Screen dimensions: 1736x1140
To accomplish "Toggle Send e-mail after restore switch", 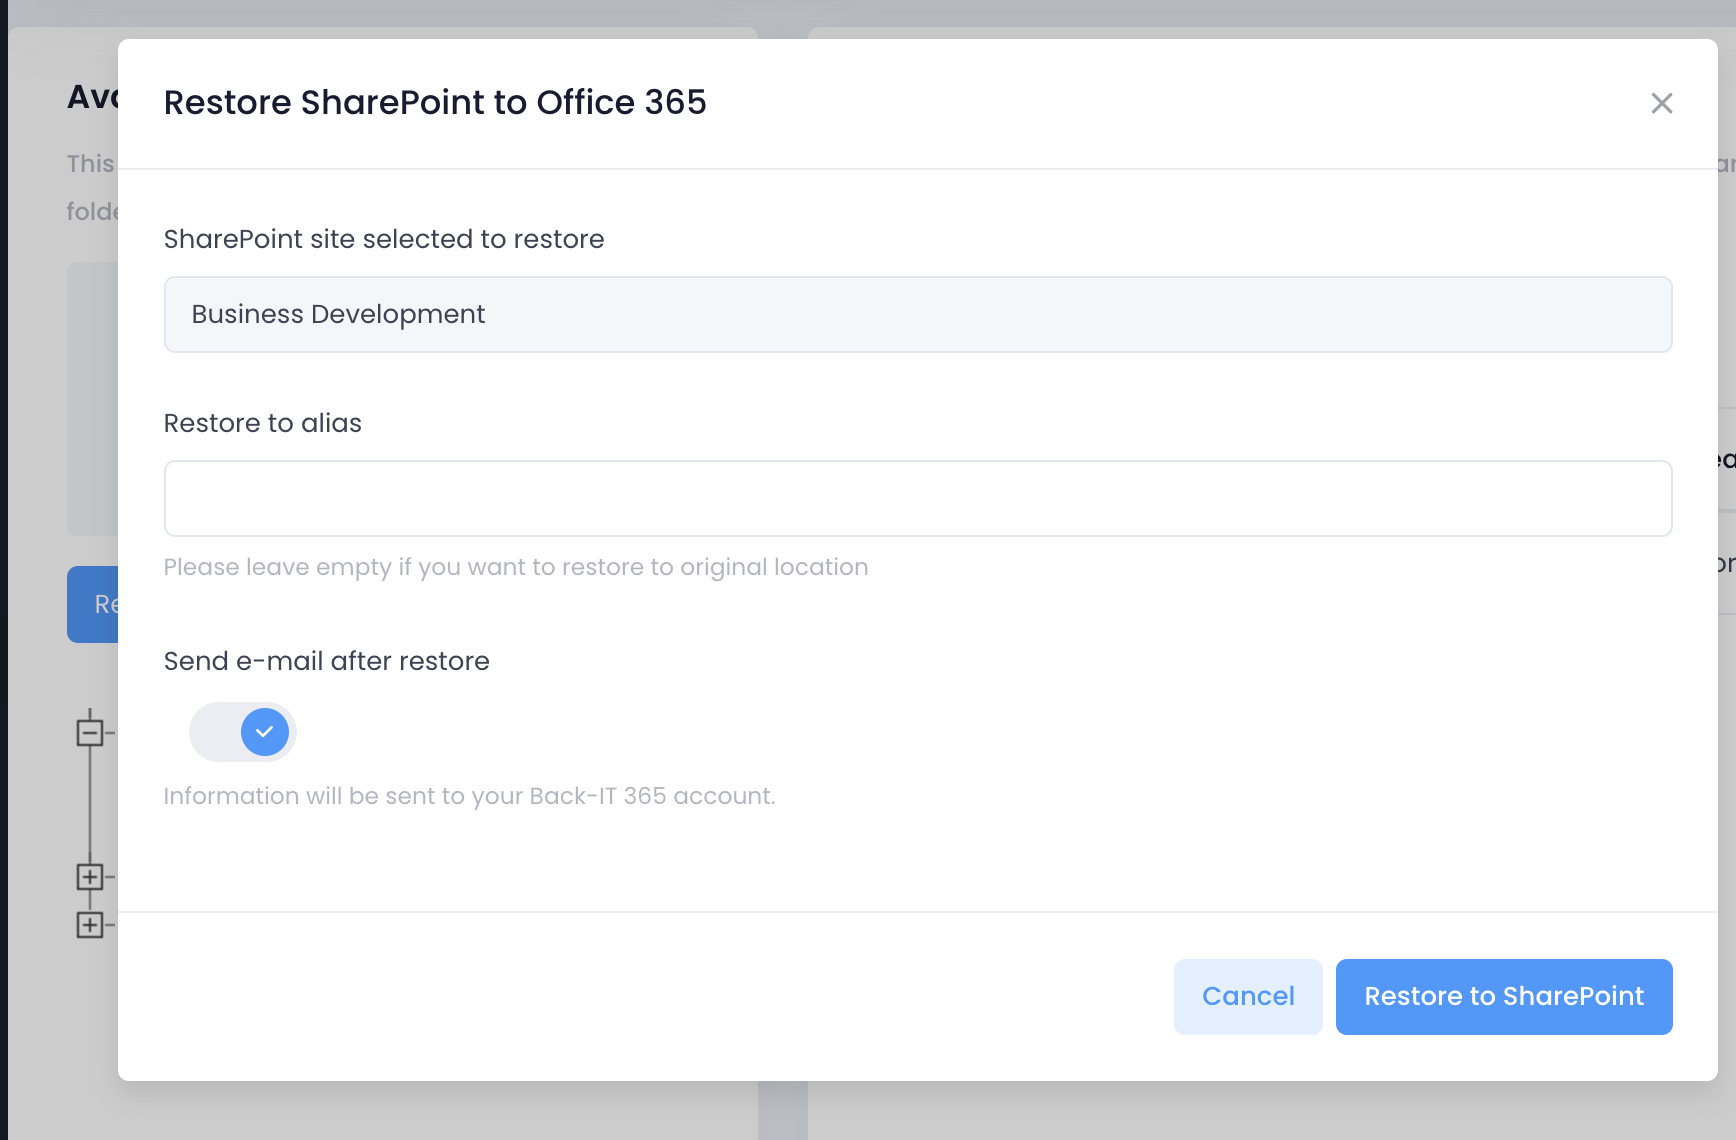I will pos(243,732).
